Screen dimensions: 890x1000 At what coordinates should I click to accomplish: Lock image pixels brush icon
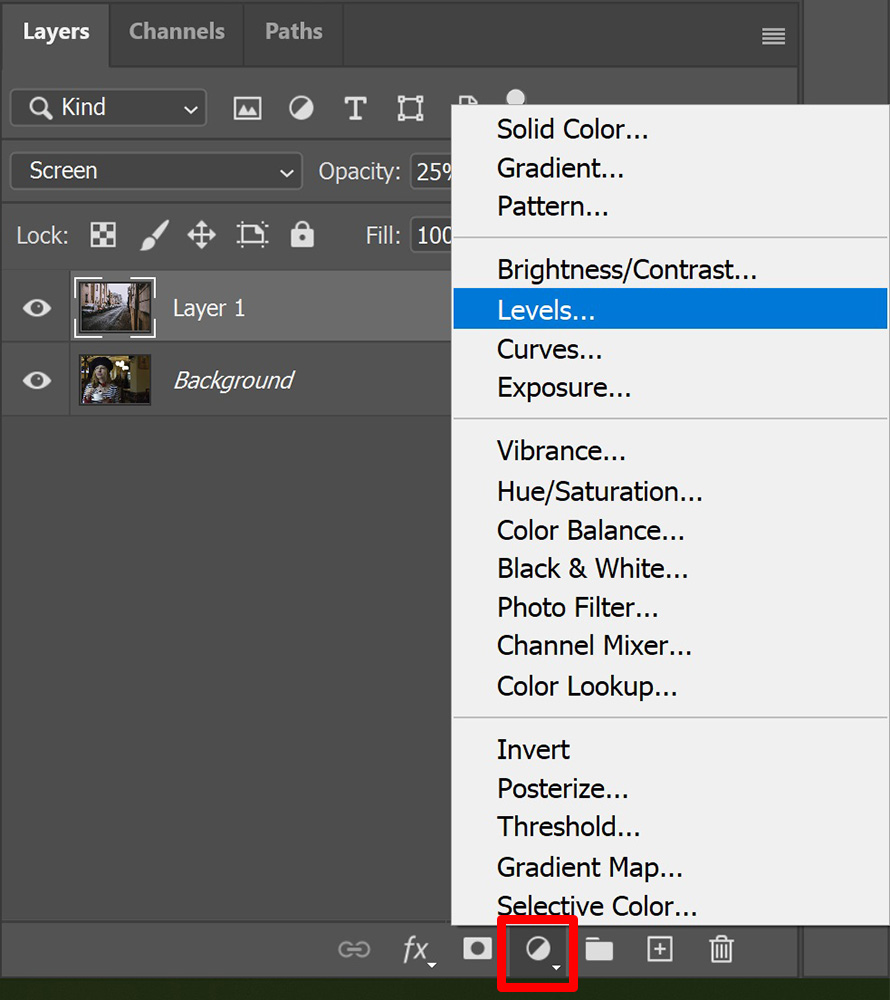tap(154, 235)
